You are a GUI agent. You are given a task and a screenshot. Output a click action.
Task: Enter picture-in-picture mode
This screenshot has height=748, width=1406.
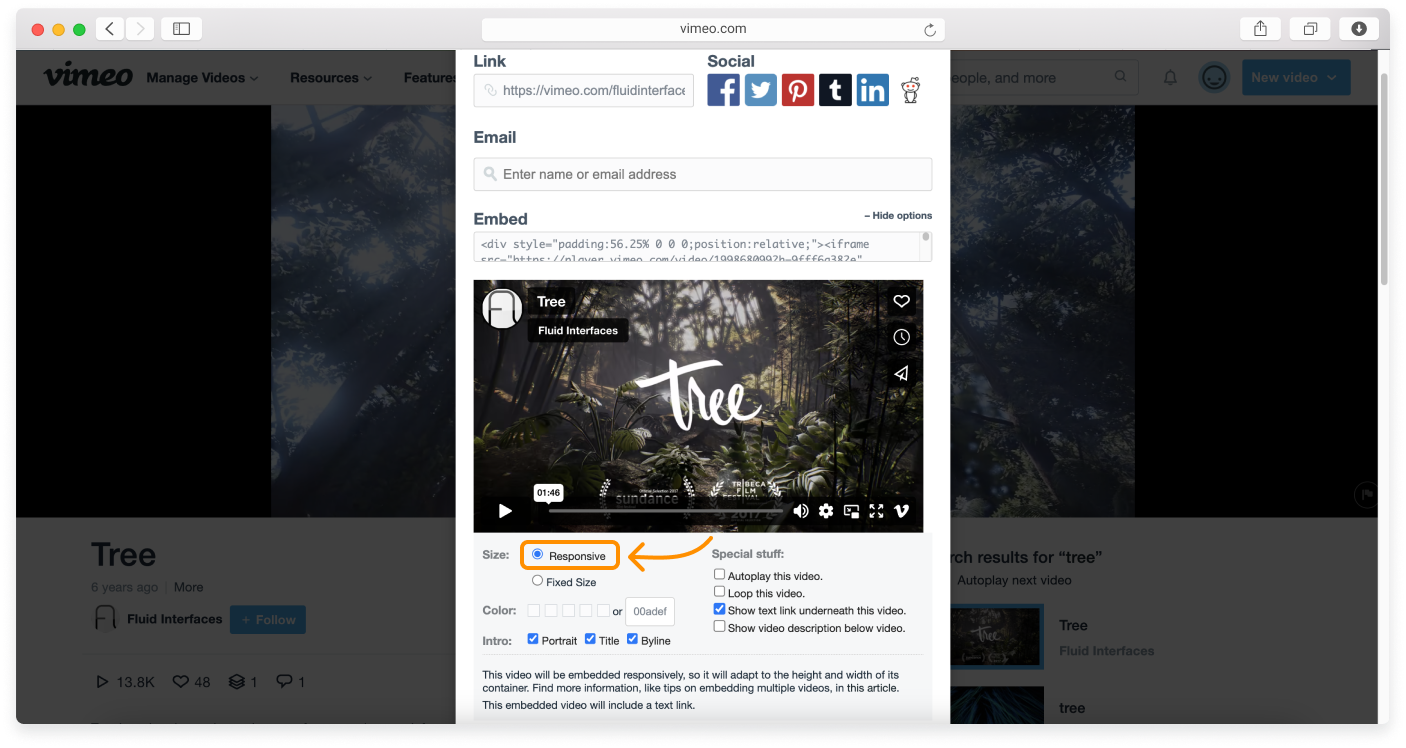click(851, 510)
